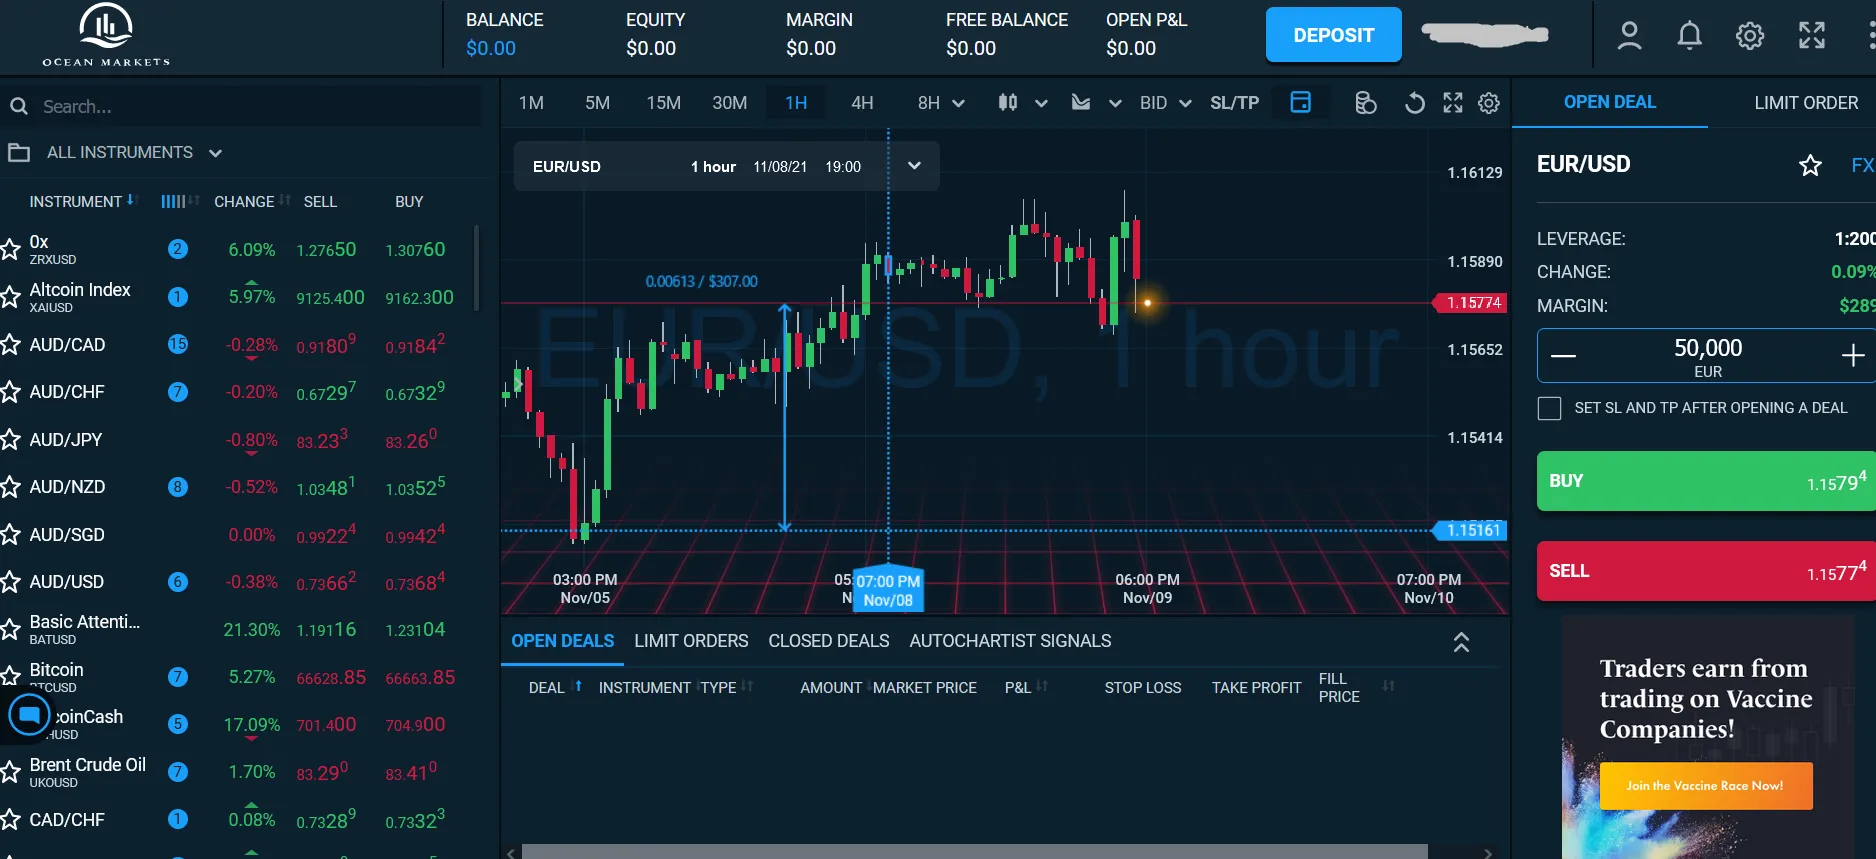The width and height of the screenshot is (1876, 859).
Task: Toggle SL/TP display on chart
Action: click(1234, 103)
